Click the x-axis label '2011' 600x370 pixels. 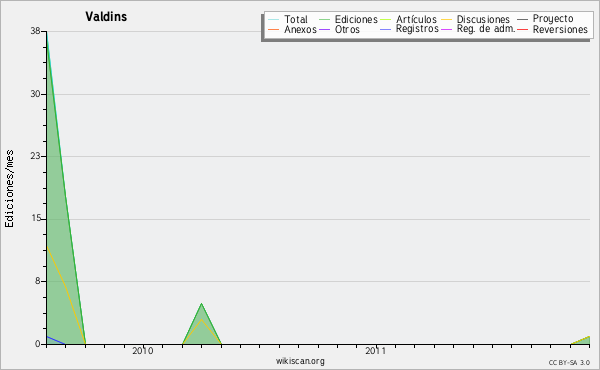pos(375,351)
